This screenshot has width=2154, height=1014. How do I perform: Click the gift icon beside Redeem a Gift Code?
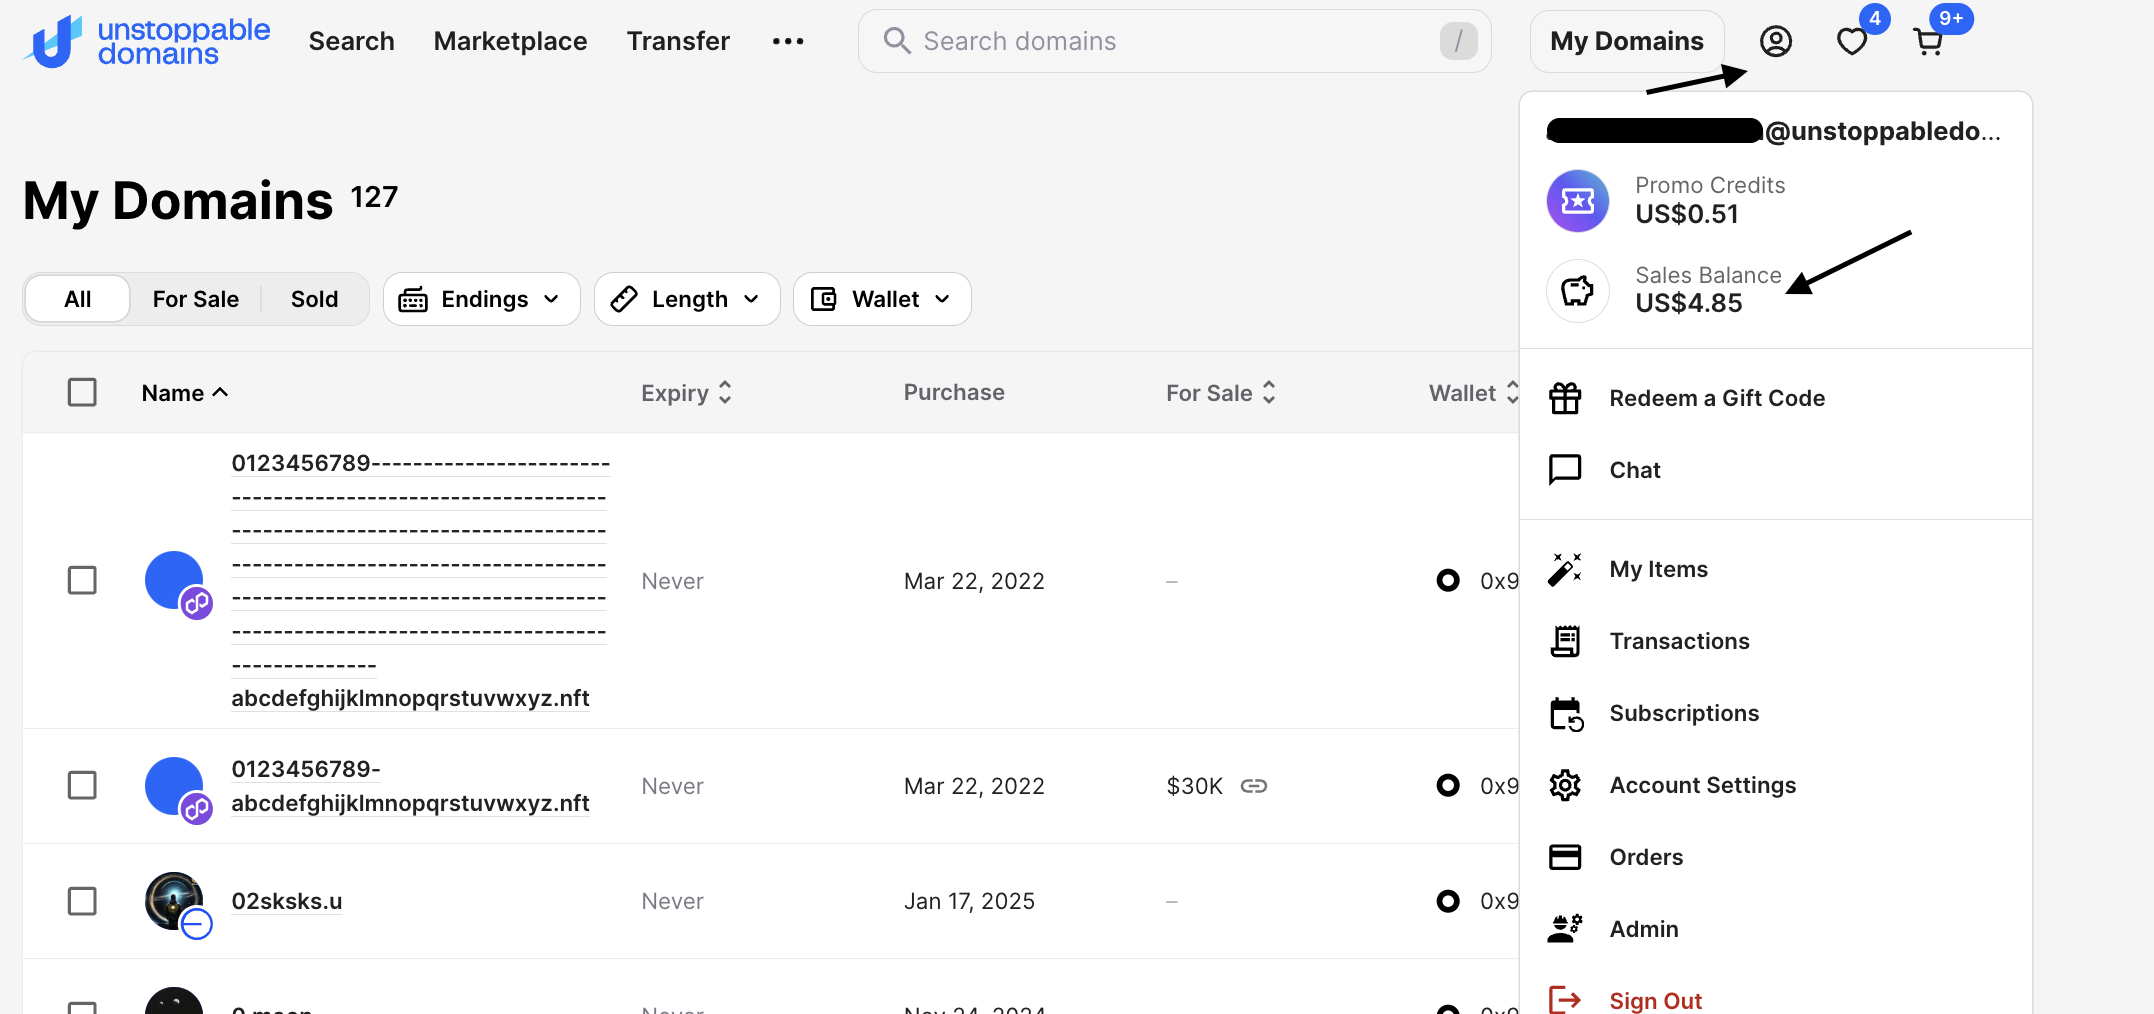(x=1565, y=398)
